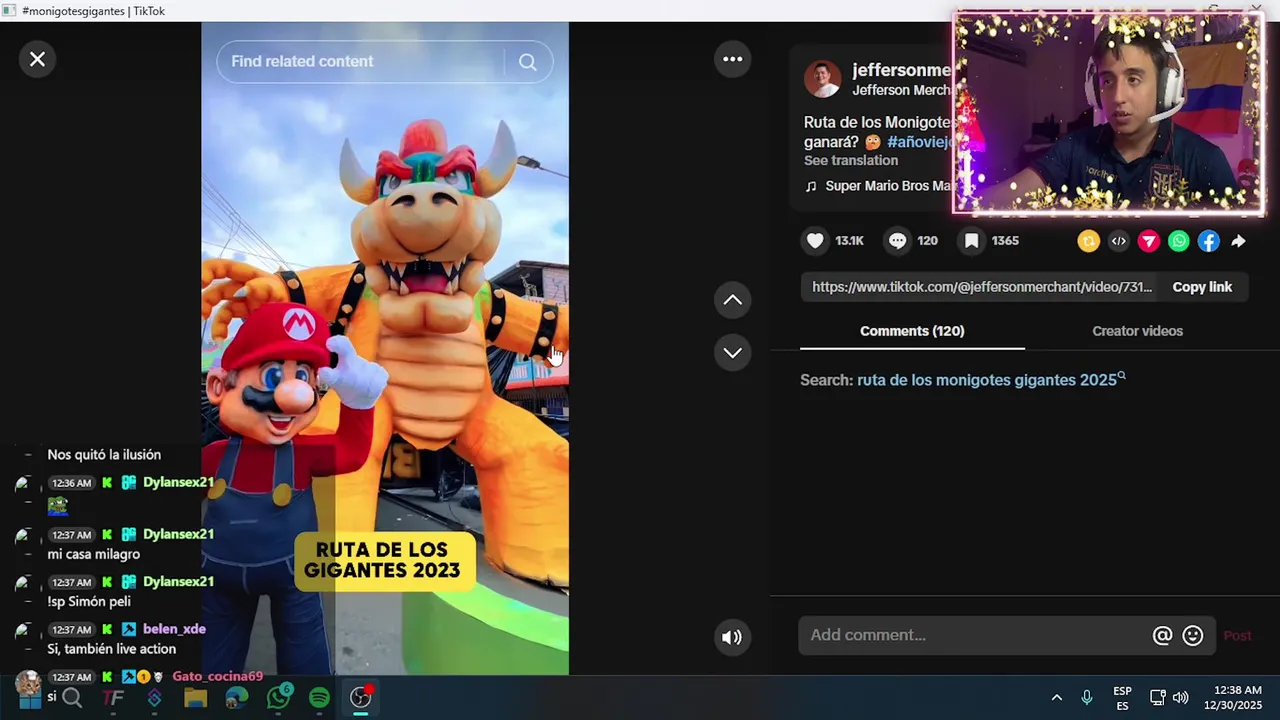Open more share options arrow

pos(1238,241)
